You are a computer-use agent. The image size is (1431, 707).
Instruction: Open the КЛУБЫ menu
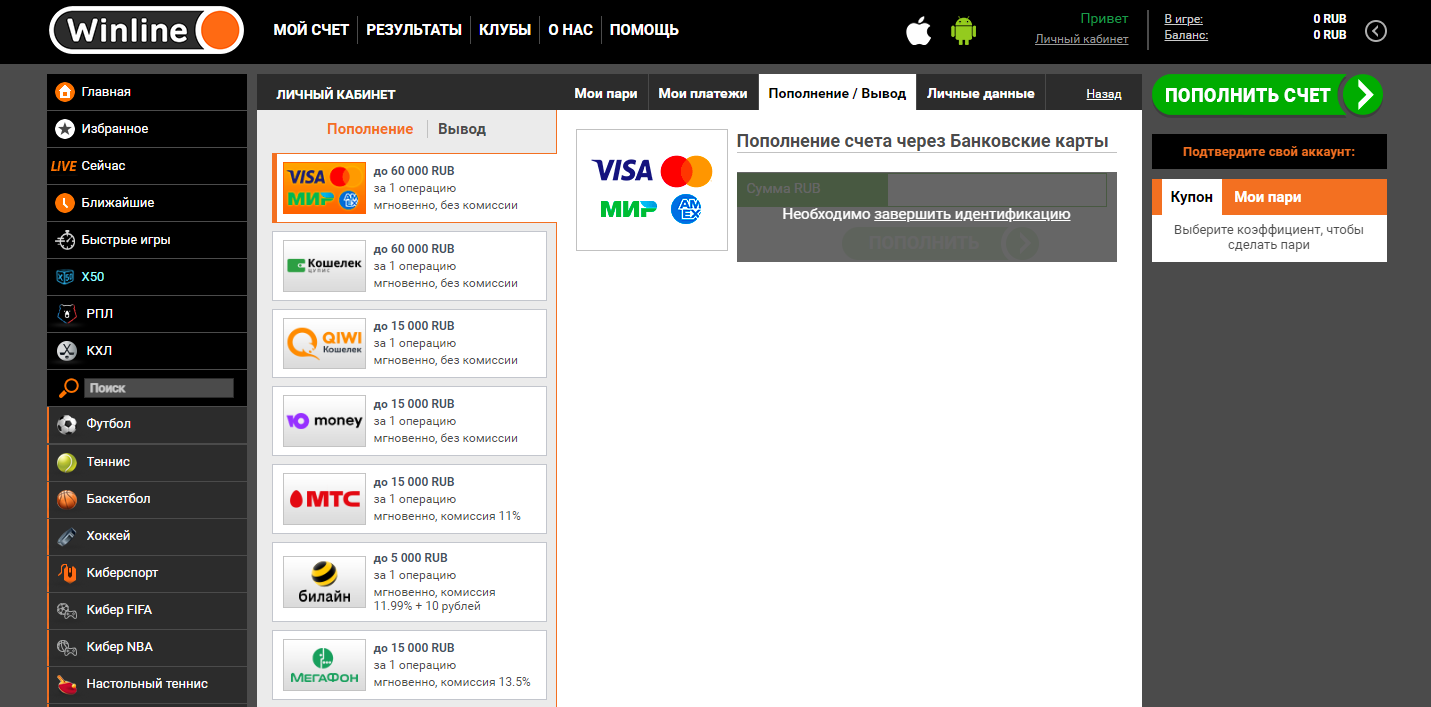pyautogui.click(x=505, y=30)
